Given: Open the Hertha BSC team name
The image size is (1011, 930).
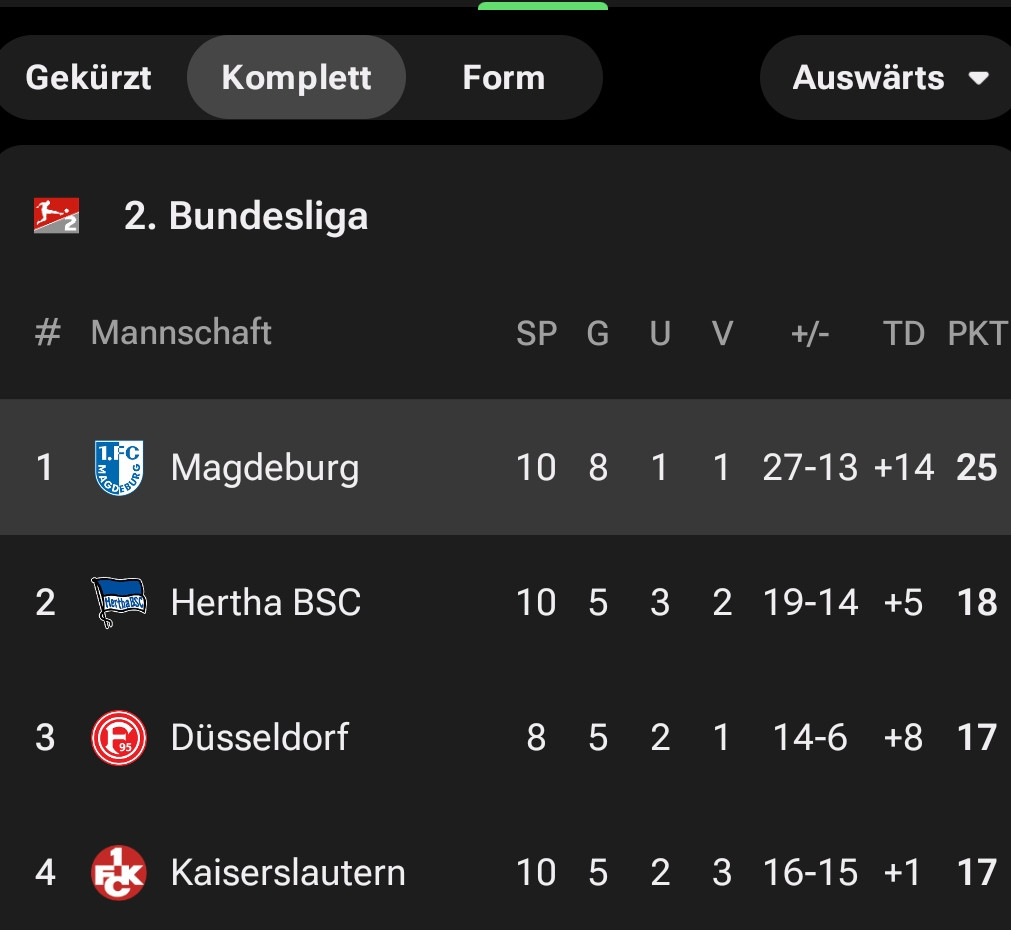Looking at the screenshot, I should tap(265, 602).
